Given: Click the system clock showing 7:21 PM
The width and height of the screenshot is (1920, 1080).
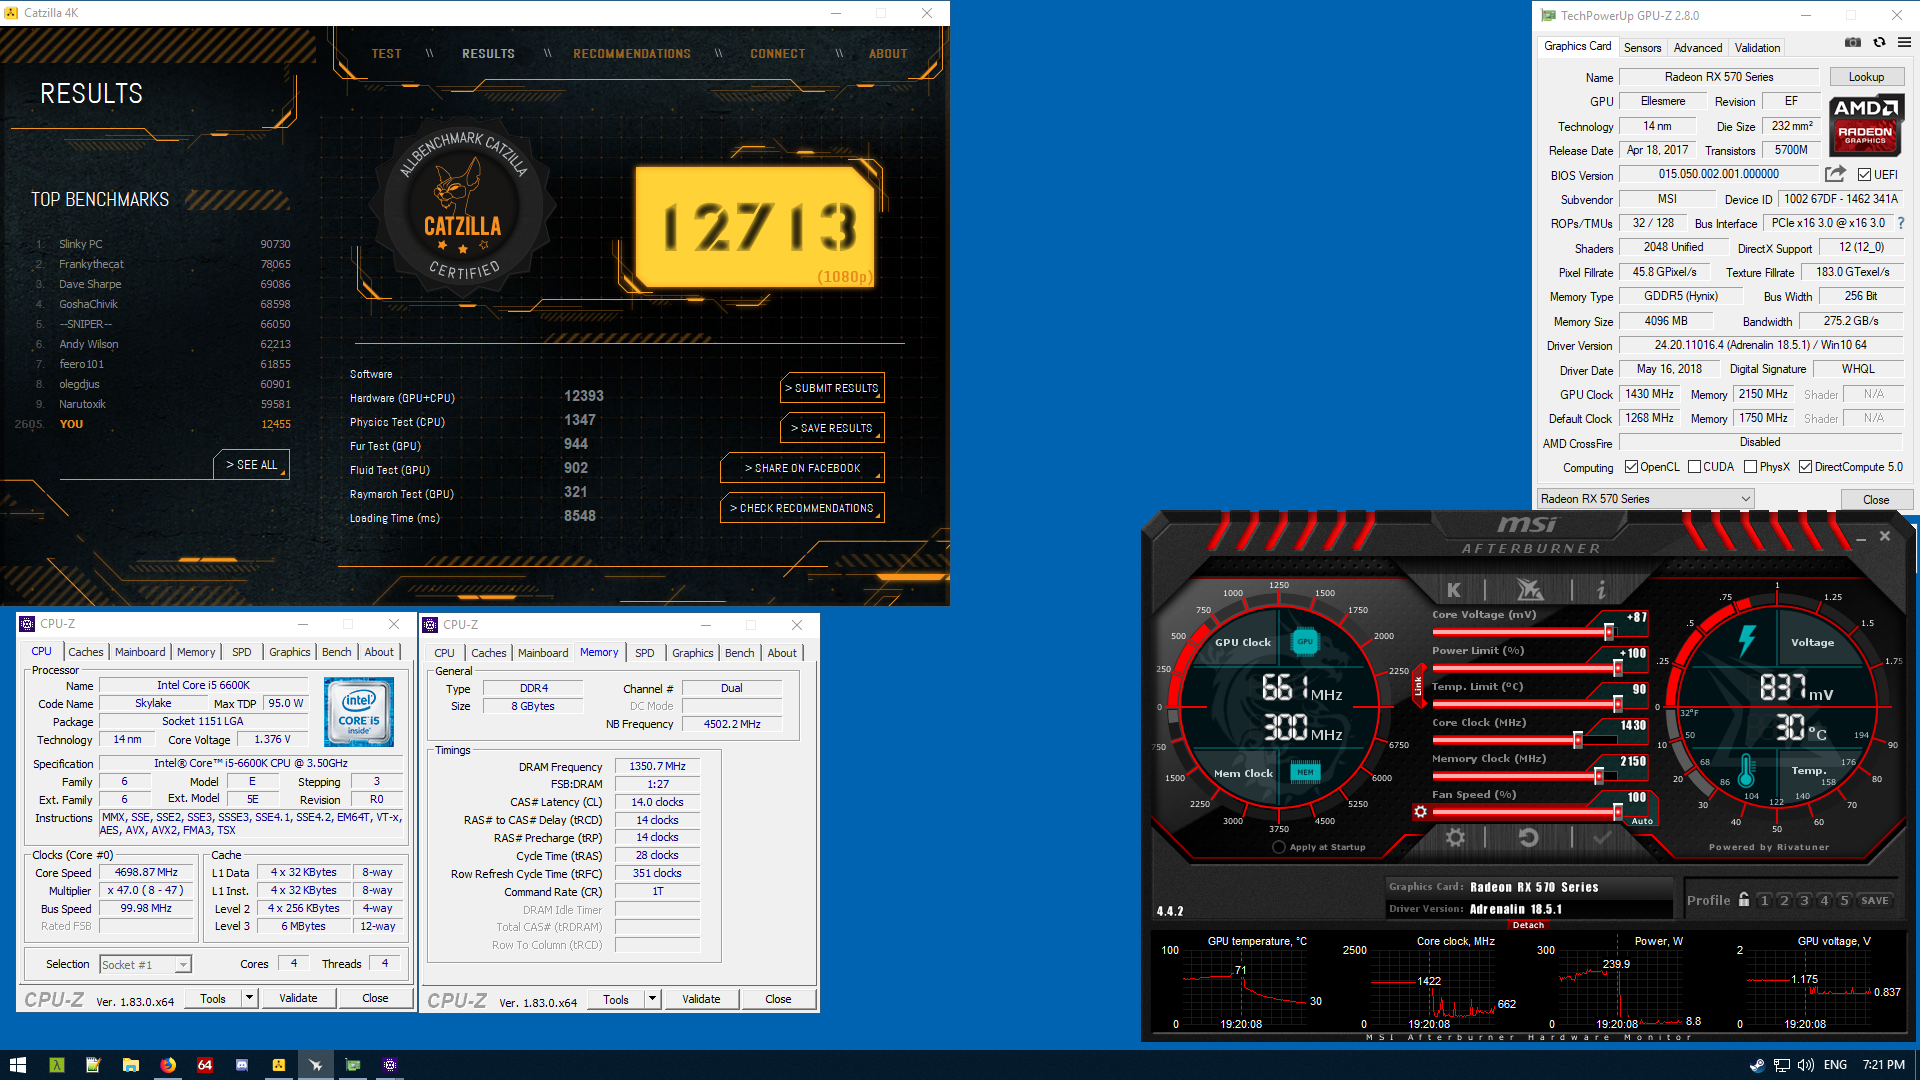Looking at the screenshot, I should [x=1884, y=1065].
